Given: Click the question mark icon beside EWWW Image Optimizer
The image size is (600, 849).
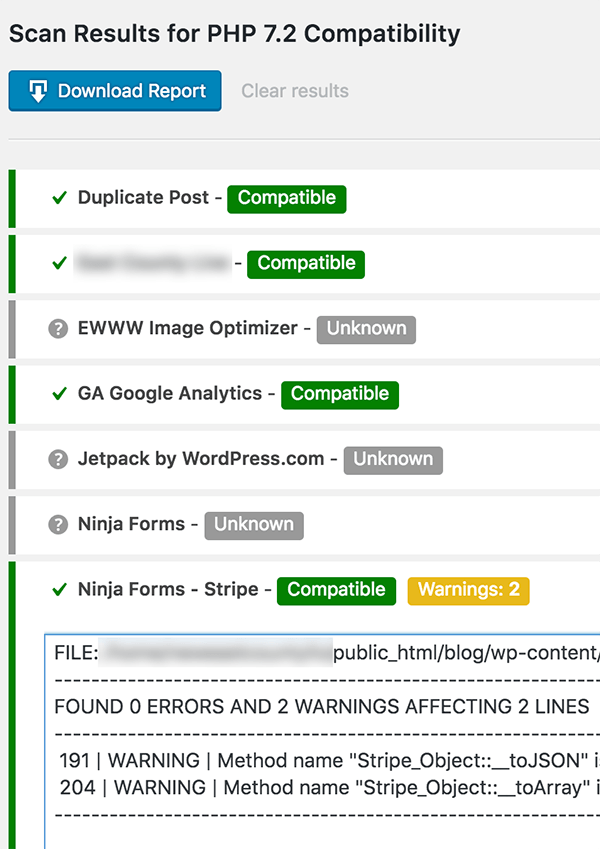Looking at the screenshot, I should pyautogui.click(x=58, y=329).
